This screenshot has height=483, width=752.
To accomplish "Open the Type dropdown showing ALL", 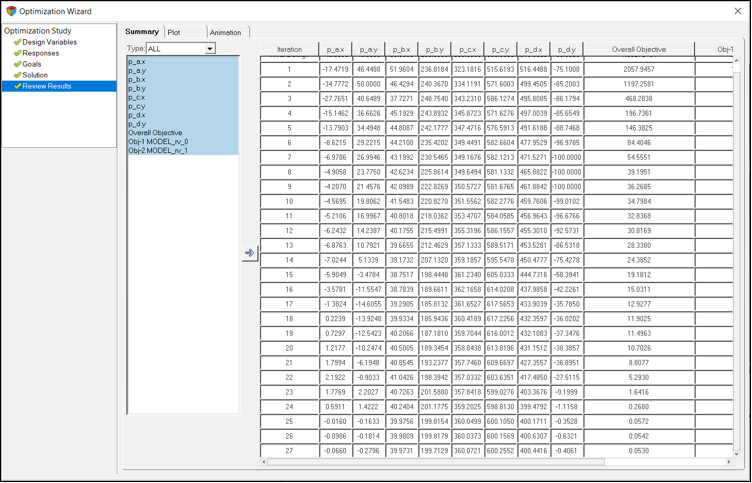I will tap(181, 48).
